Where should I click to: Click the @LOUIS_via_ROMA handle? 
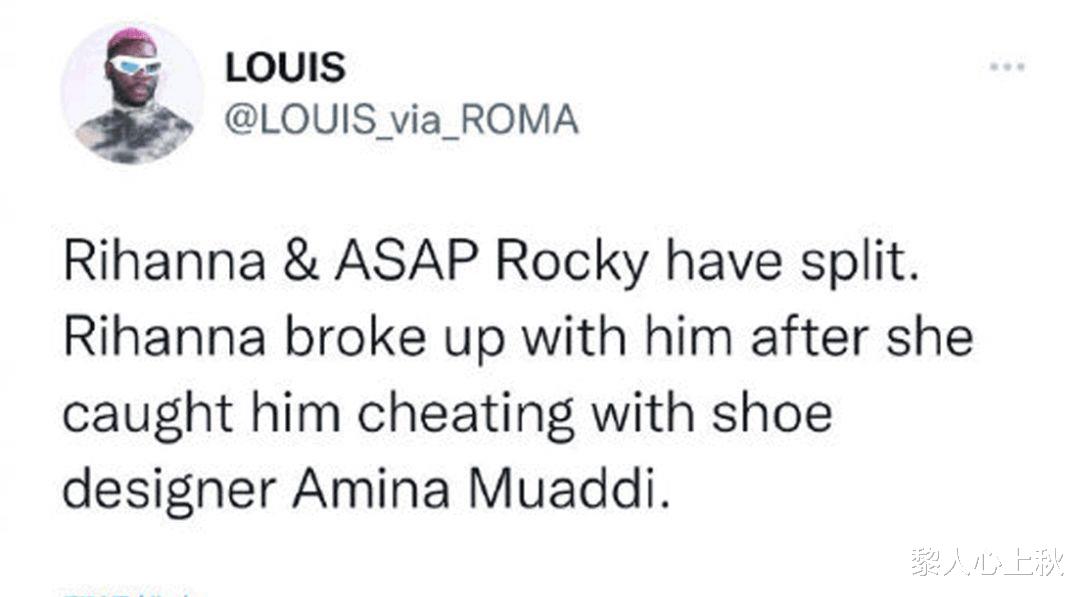click(402, 120)
